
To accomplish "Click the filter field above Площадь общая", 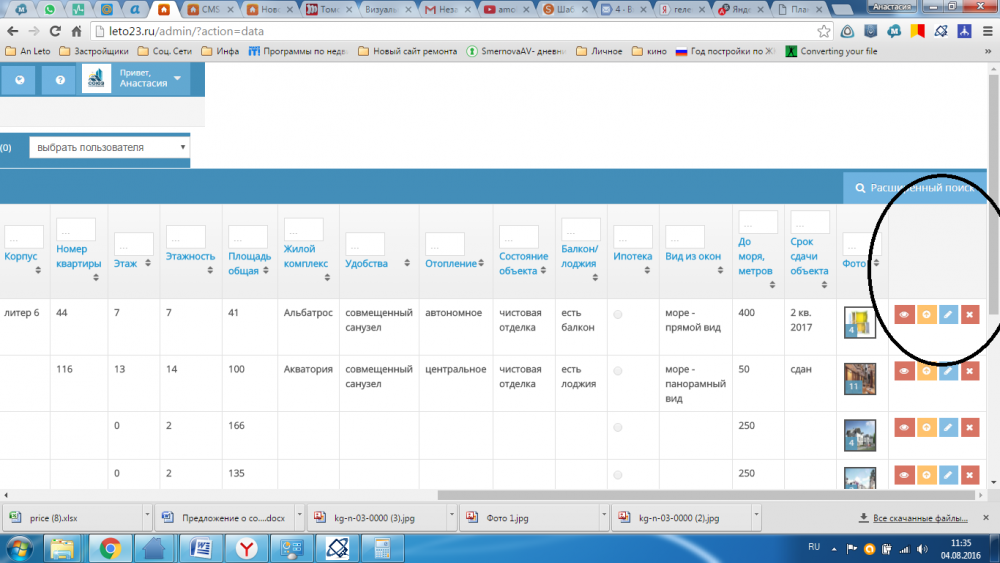I will click(x=247, y=237).
